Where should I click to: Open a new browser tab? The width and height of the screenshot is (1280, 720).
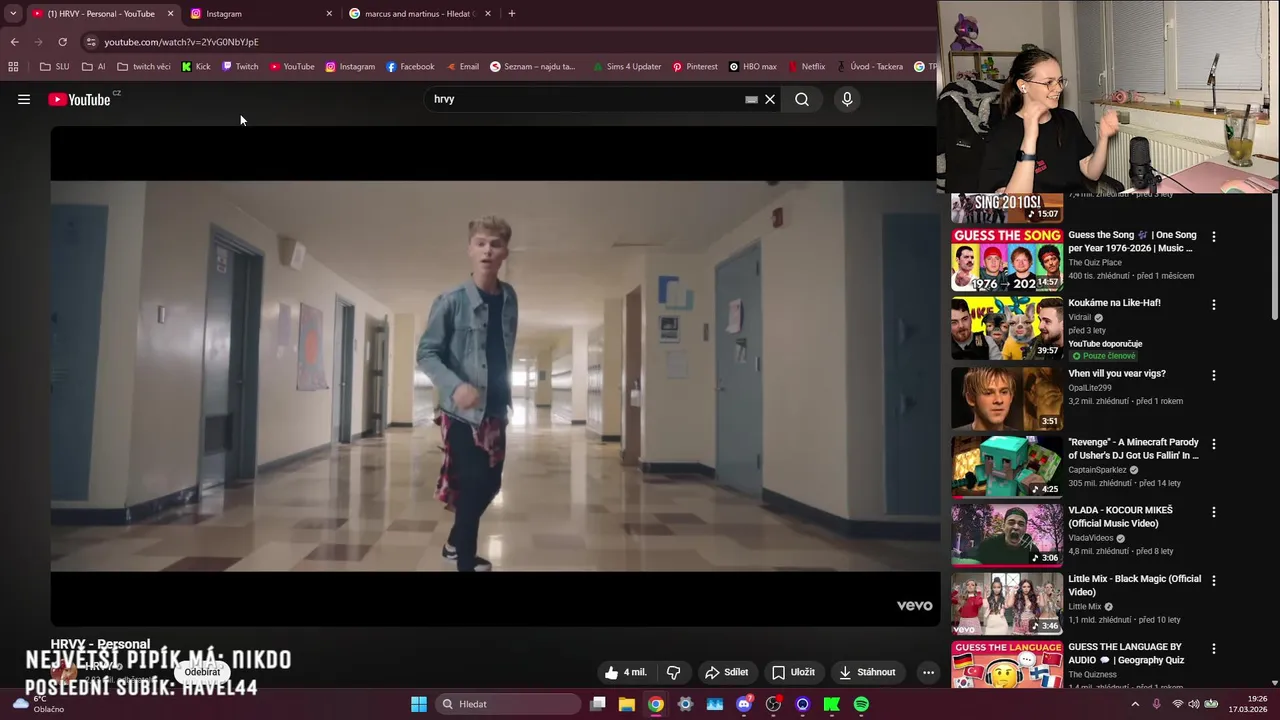click(512, 14)
